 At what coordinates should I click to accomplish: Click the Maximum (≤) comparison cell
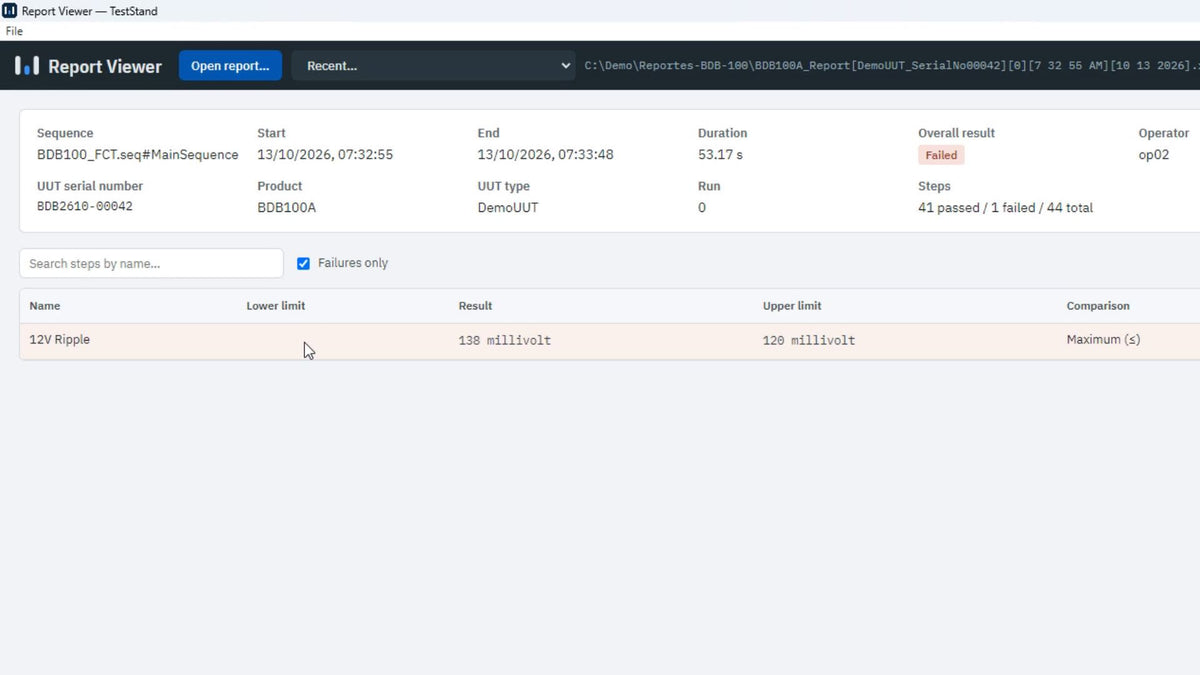coord(1103,340)
